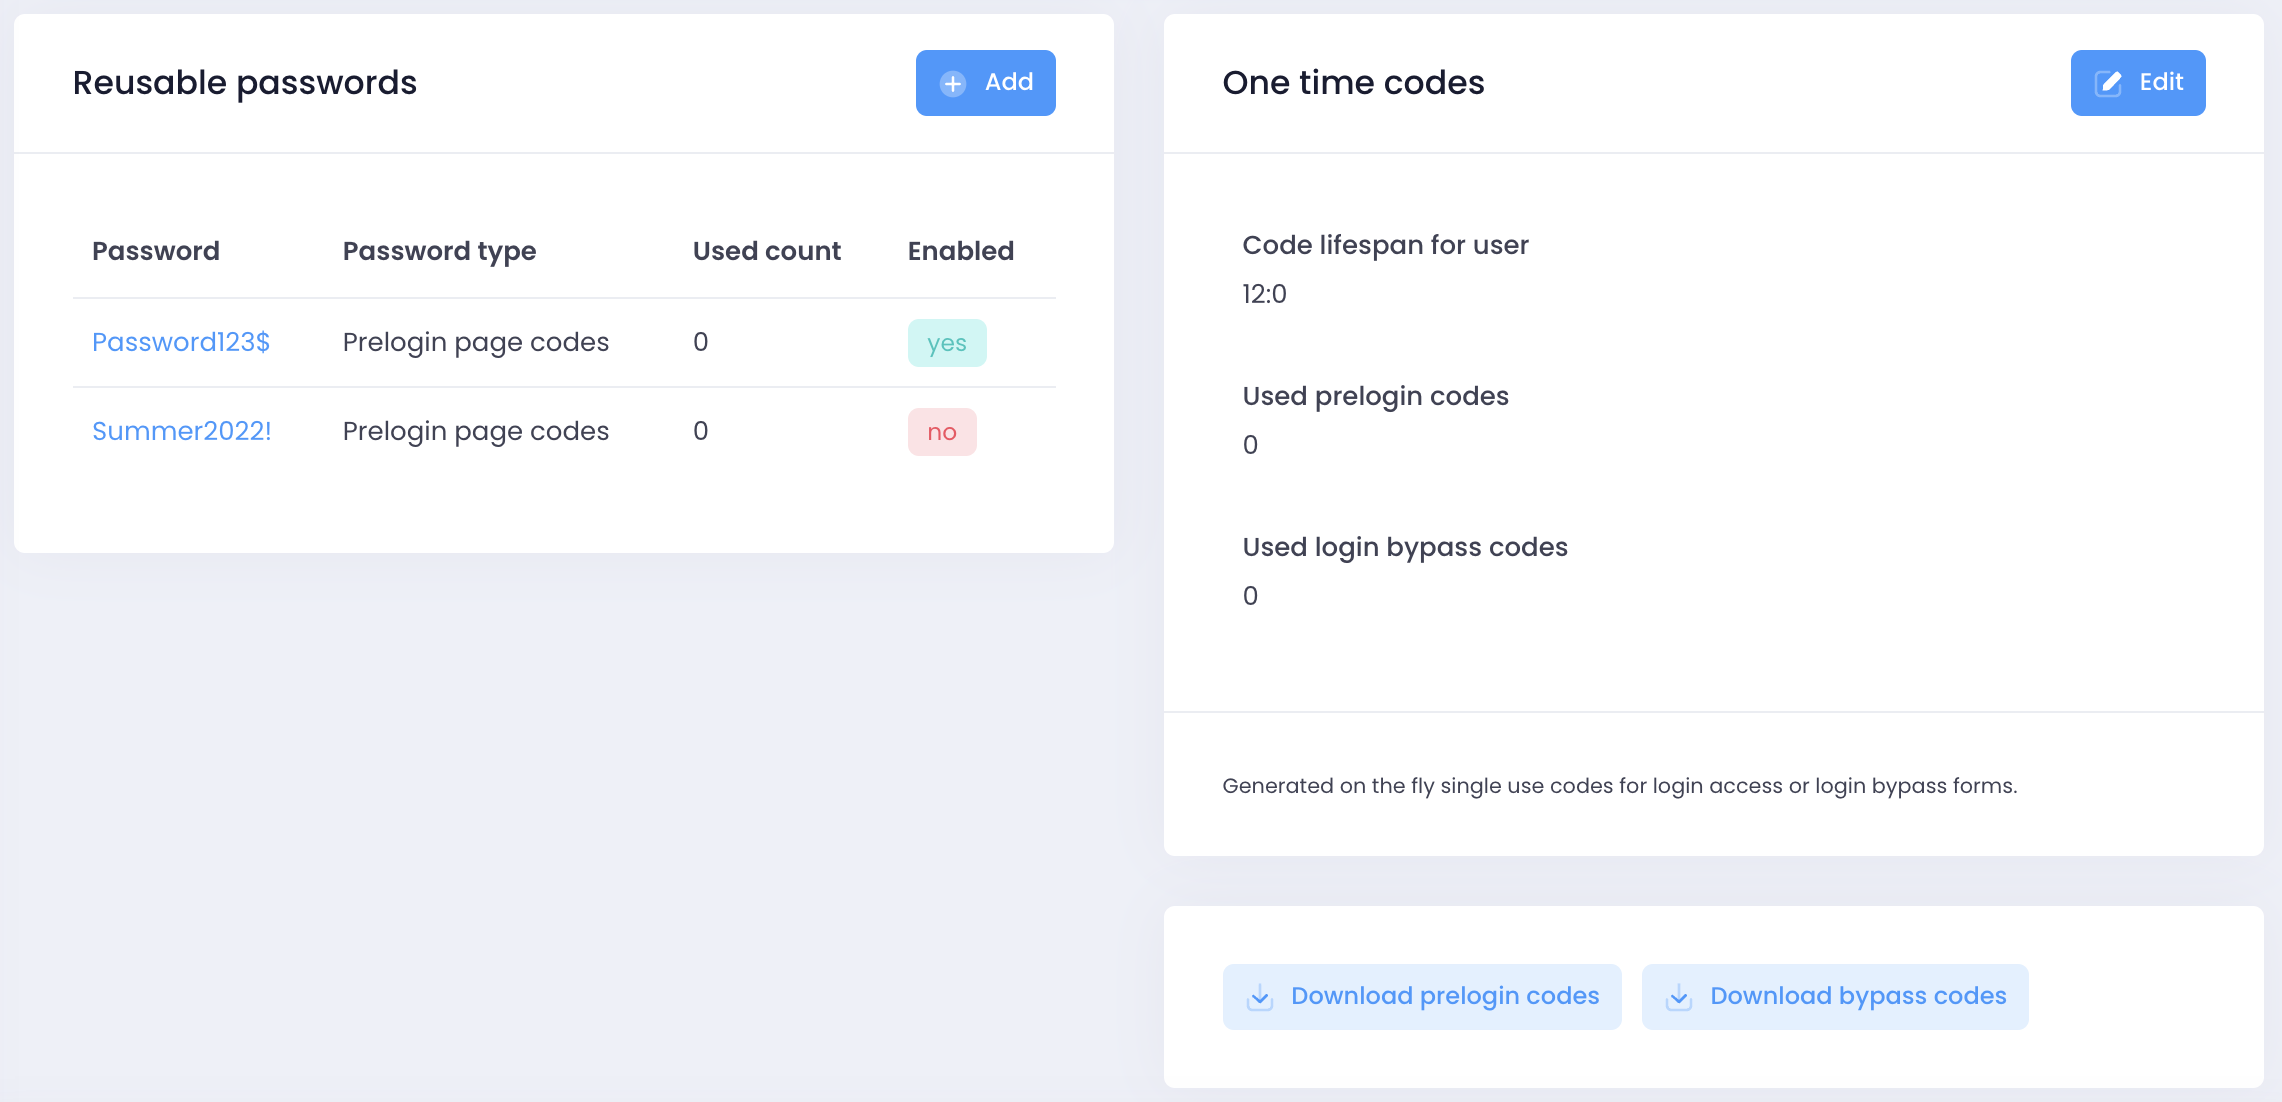2282x1102 pixels.
Task: Click the Reusable passwords heading
Action: 245,83
